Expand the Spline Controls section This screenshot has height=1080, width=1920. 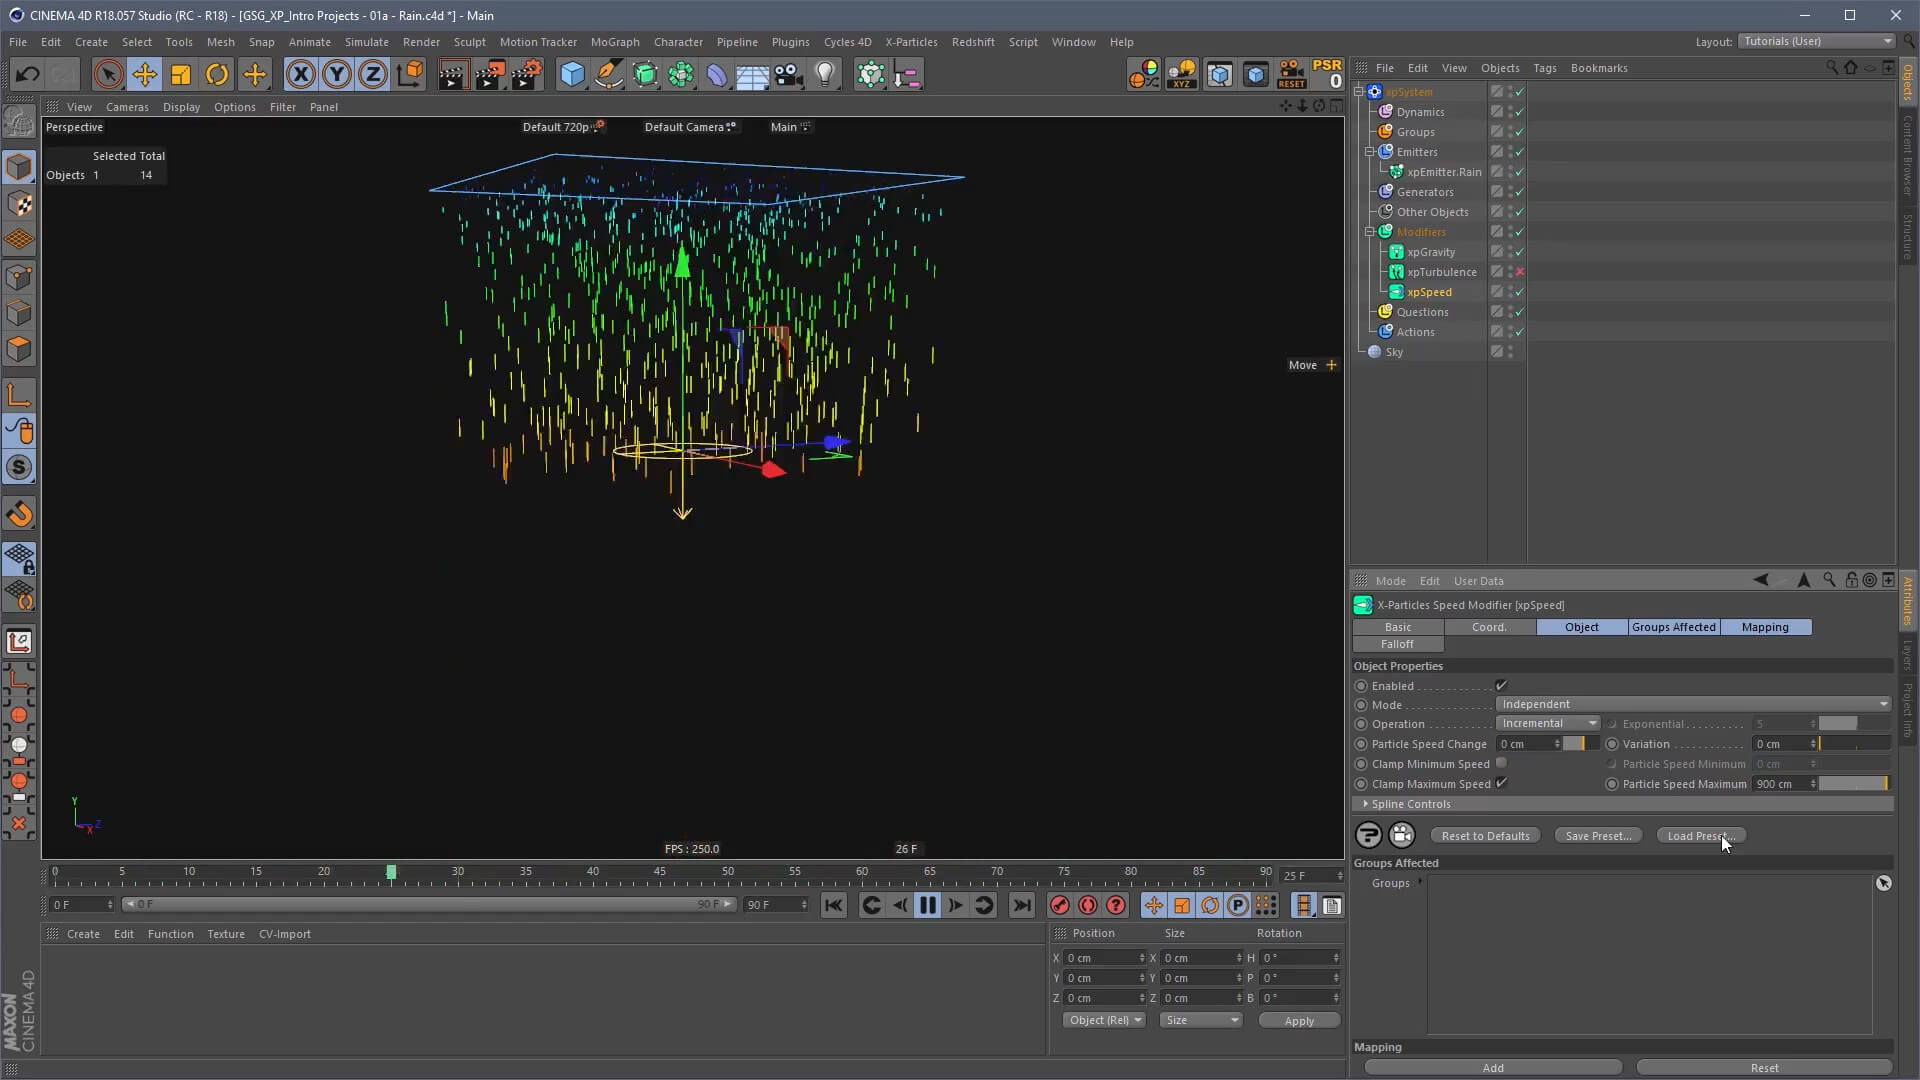1366,804
